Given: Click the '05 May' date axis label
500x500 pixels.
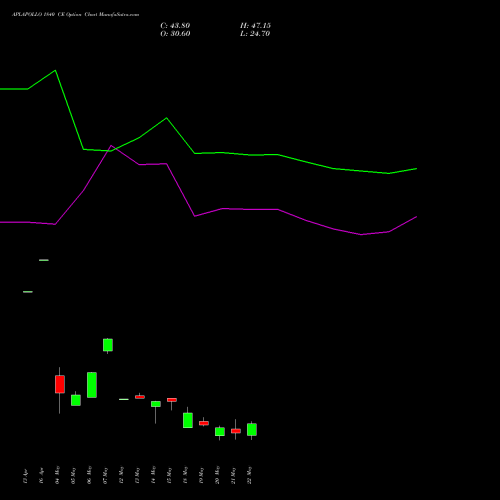Looking at the screenshot, I should pyautogui.click(x=73, y=475).
